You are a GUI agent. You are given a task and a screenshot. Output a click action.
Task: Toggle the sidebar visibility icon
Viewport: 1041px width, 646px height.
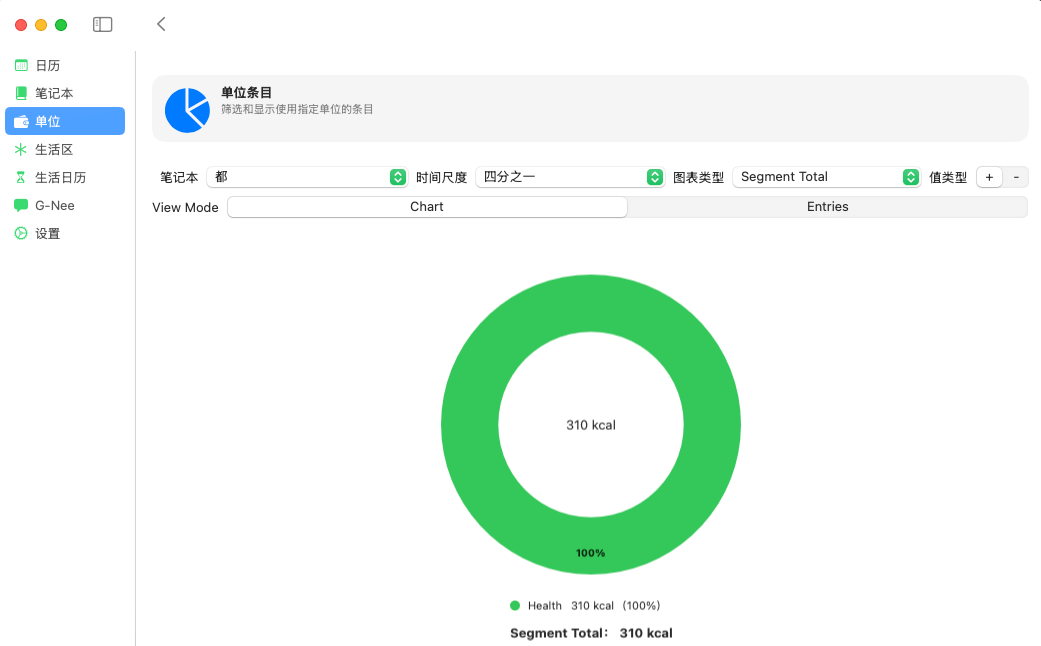click(102, 24)
